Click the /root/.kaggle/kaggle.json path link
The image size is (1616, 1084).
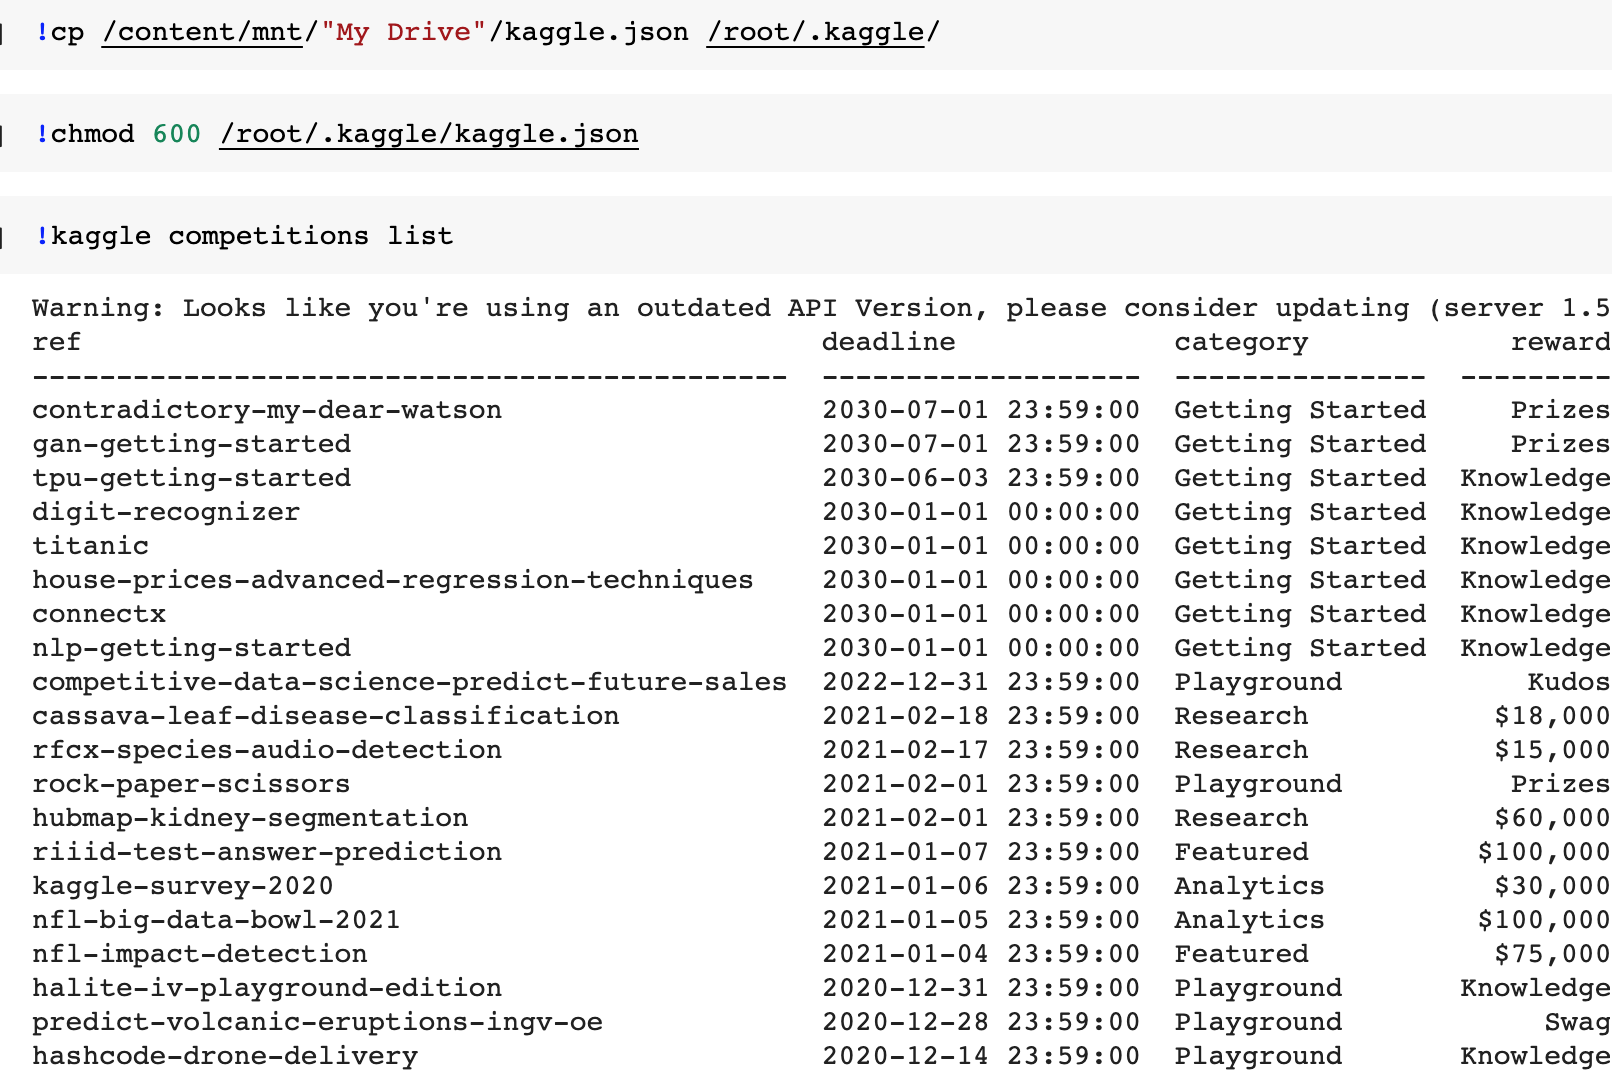click(x=429, y=134)
